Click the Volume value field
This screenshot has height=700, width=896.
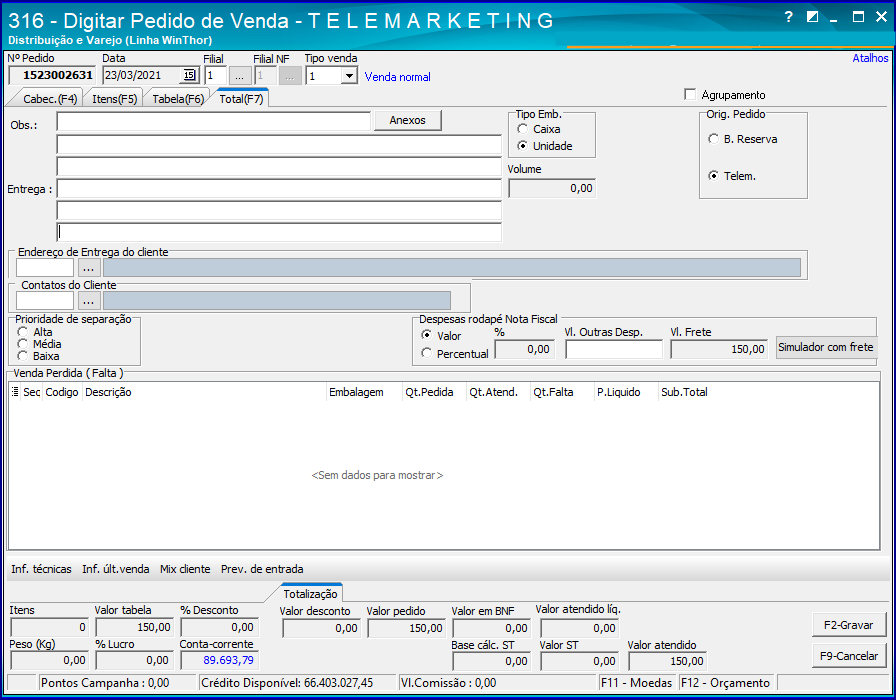(552, 188)
